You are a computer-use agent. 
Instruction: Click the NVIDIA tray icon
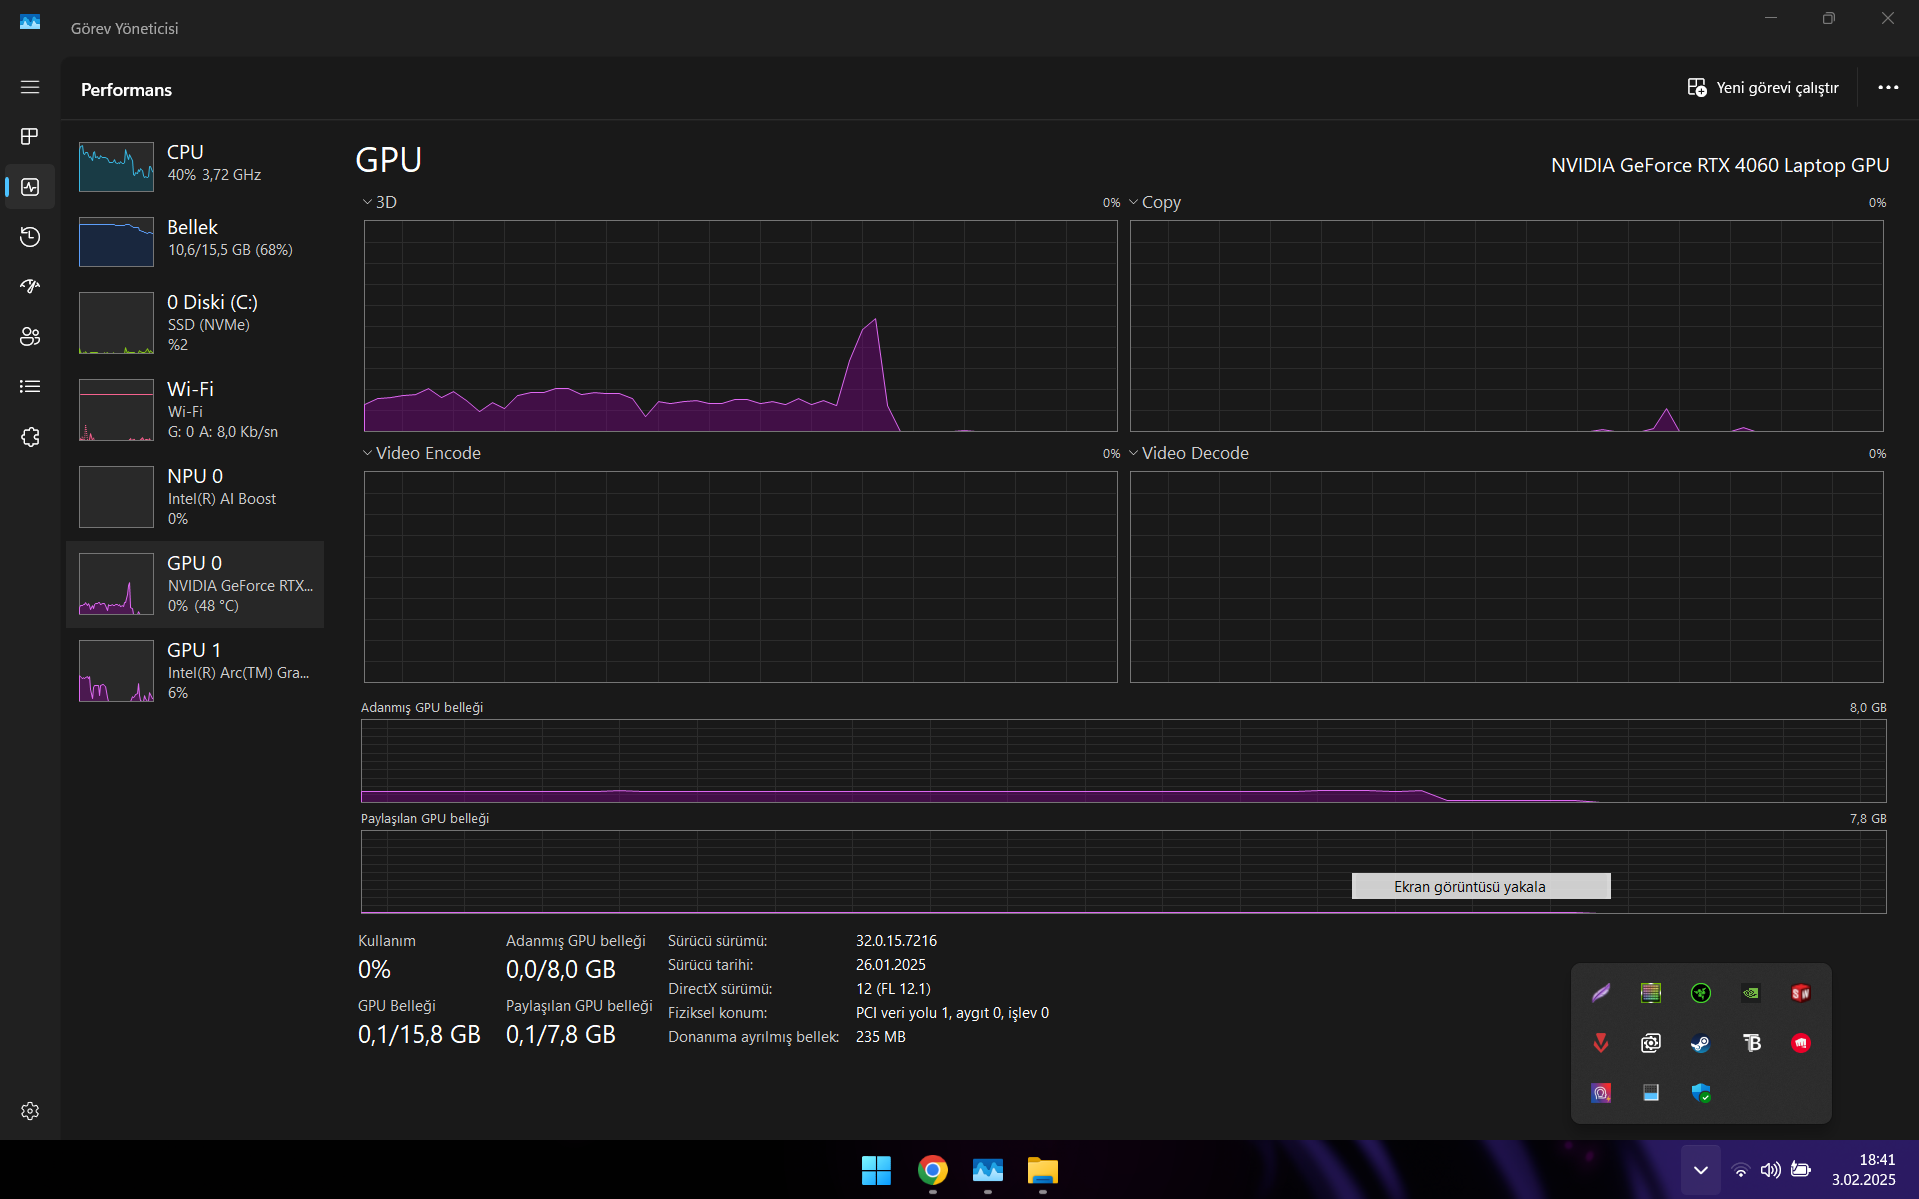1751,993
